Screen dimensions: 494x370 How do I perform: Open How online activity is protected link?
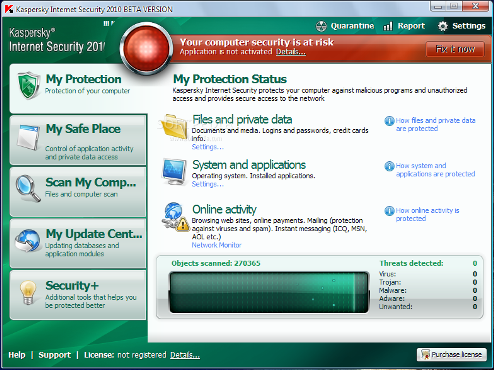click(x=427, y=214)
